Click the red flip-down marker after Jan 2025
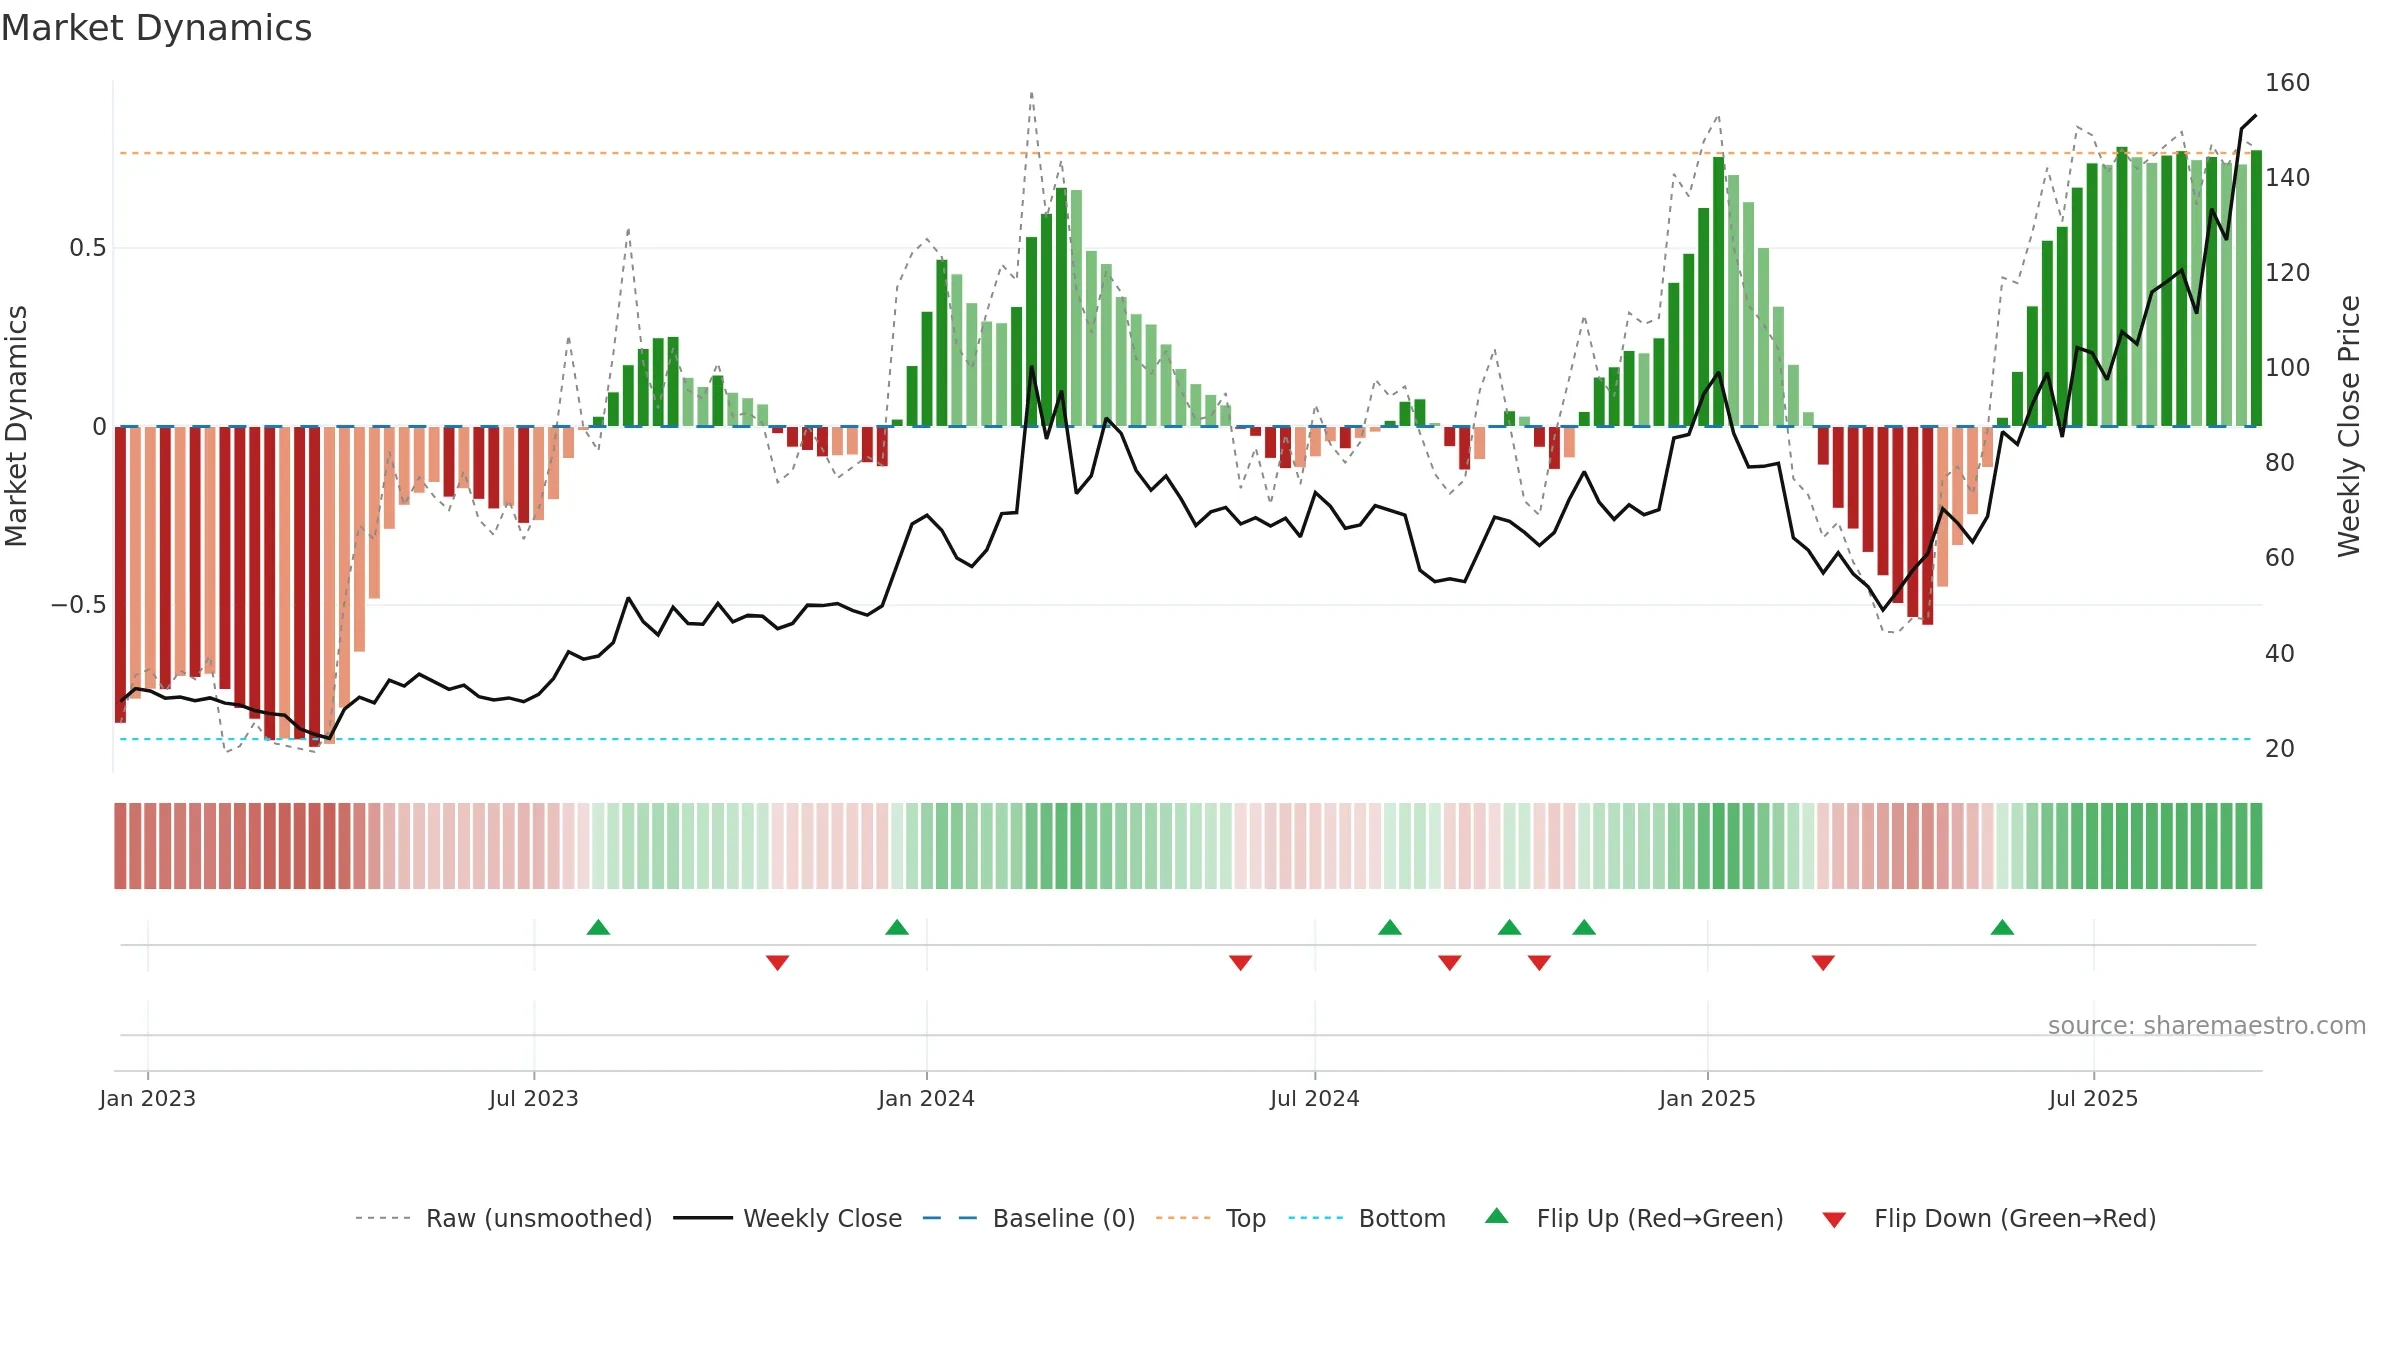 point(1823,962)
